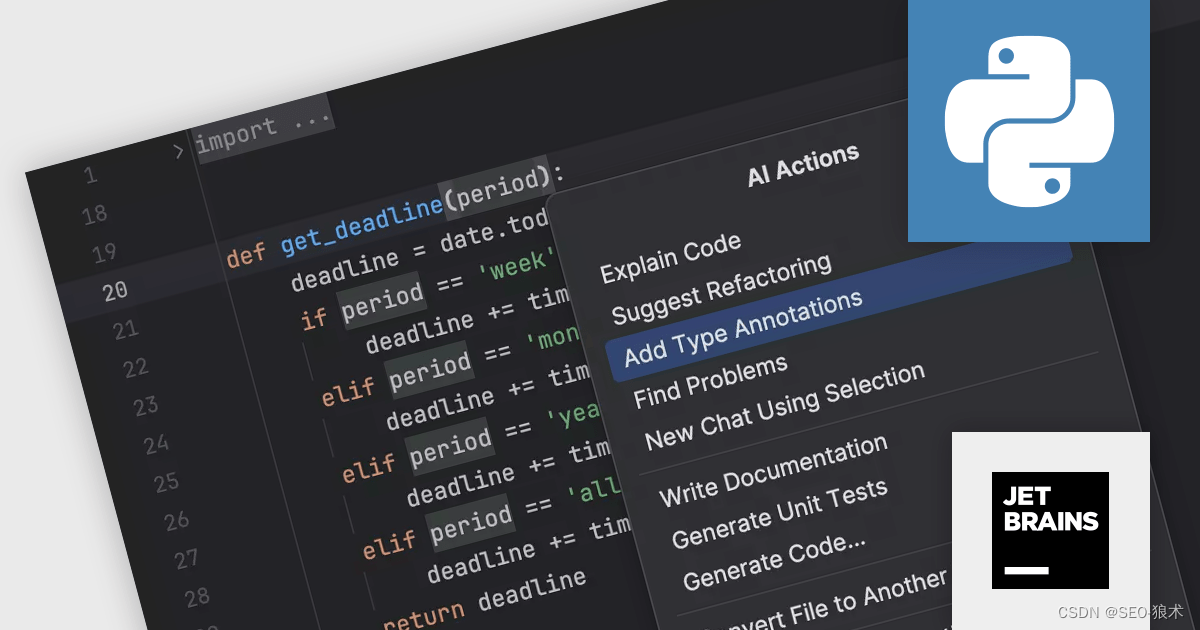Click line number 24 in gutter

click(157, 443)
